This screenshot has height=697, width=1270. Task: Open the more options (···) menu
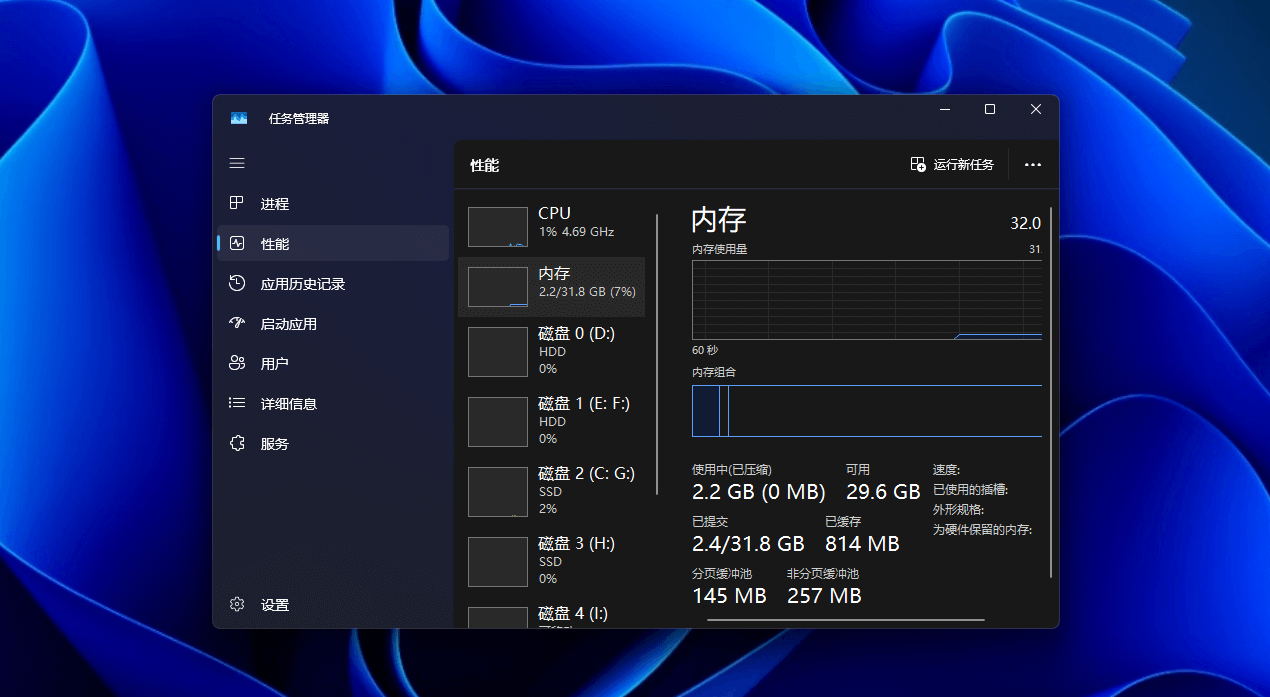click(1032, 164)
